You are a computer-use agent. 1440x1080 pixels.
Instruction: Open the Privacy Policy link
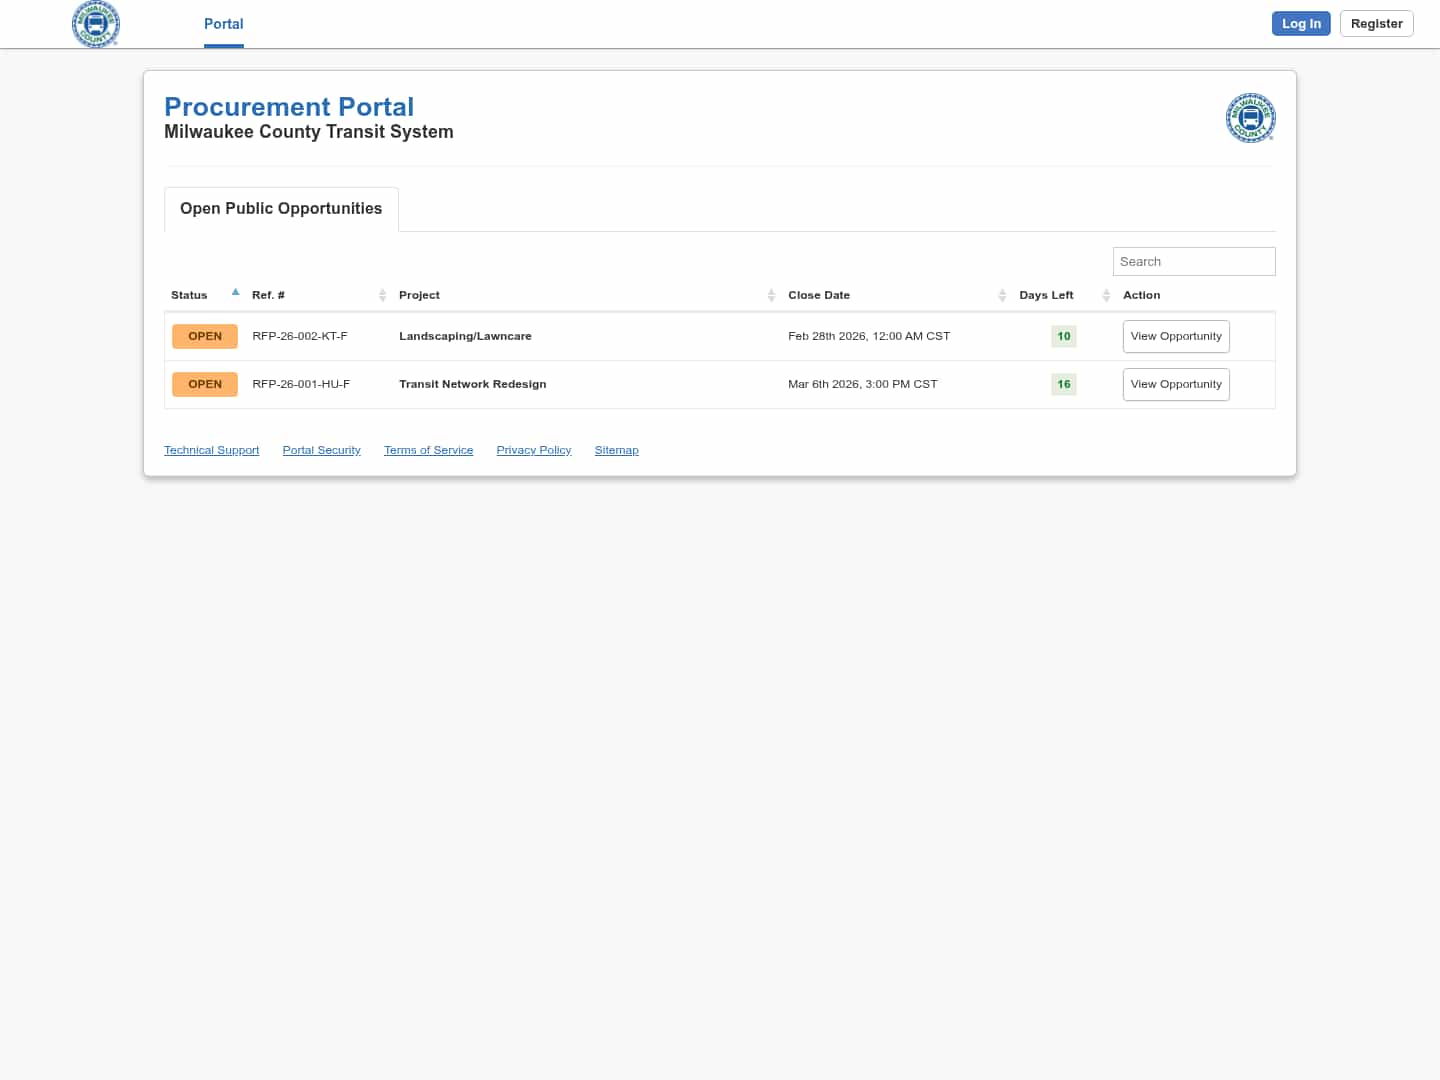tap(533, 450)
